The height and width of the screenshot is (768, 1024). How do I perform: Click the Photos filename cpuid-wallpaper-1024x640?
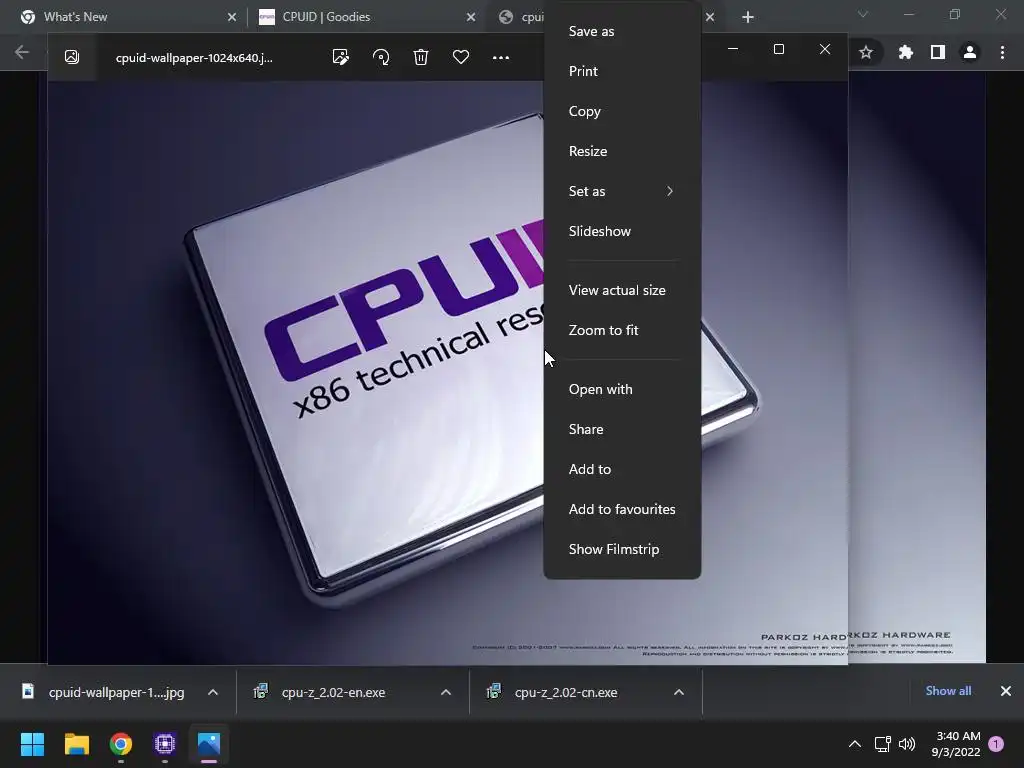[x=194, y=57]
